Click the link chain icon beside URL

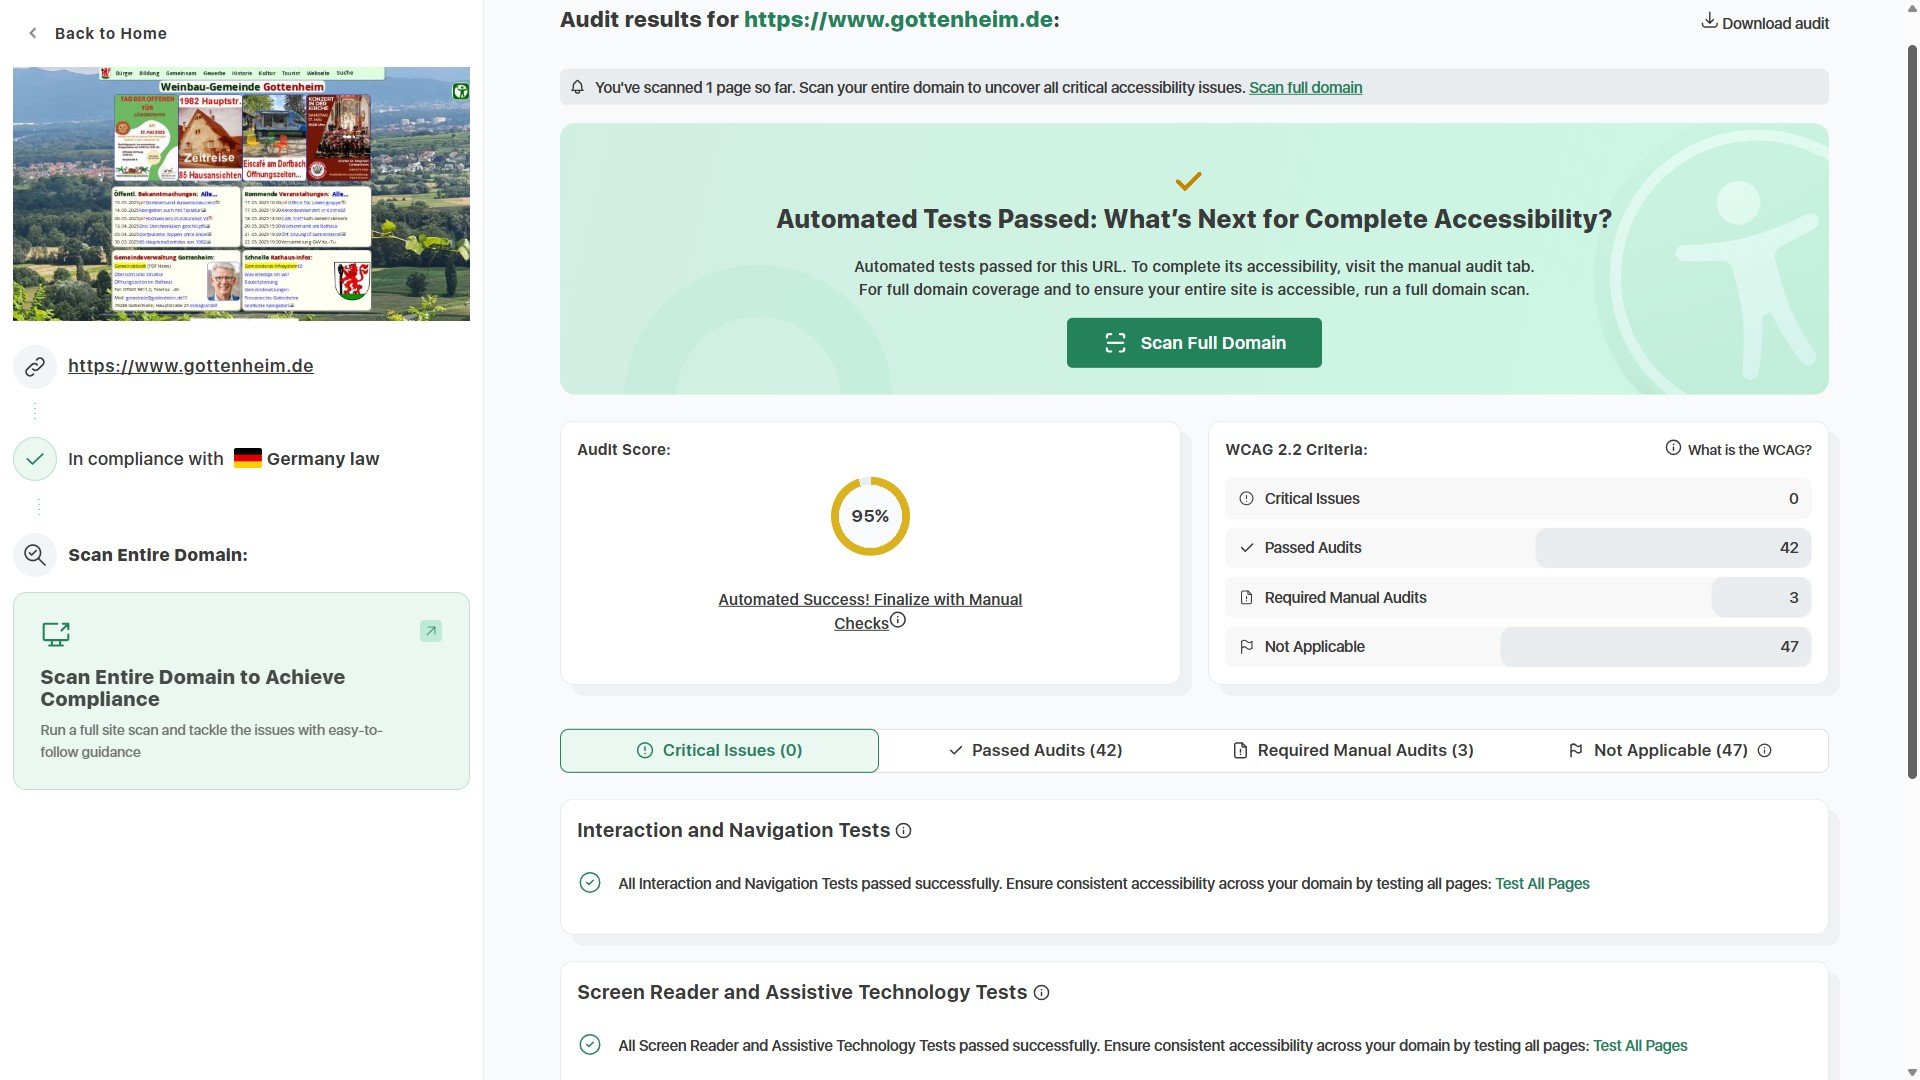click(35, 366)
